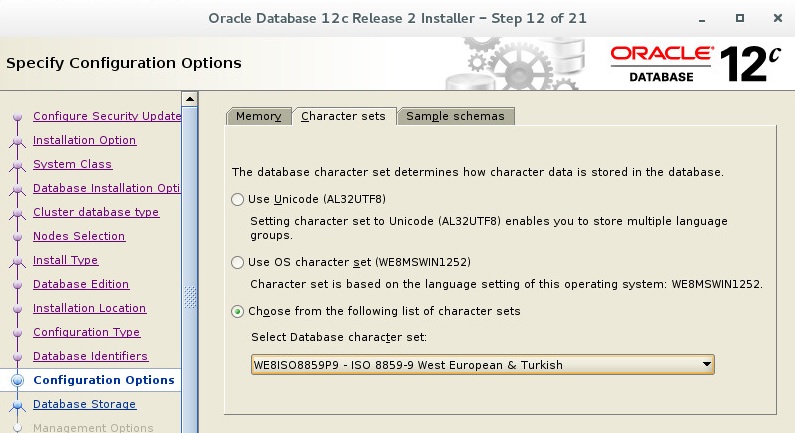The height and width of the screenshot is (433, 795).
Task: Click the Database Storage step node icon
Action: pyautogui.click(x=17, y=405)
